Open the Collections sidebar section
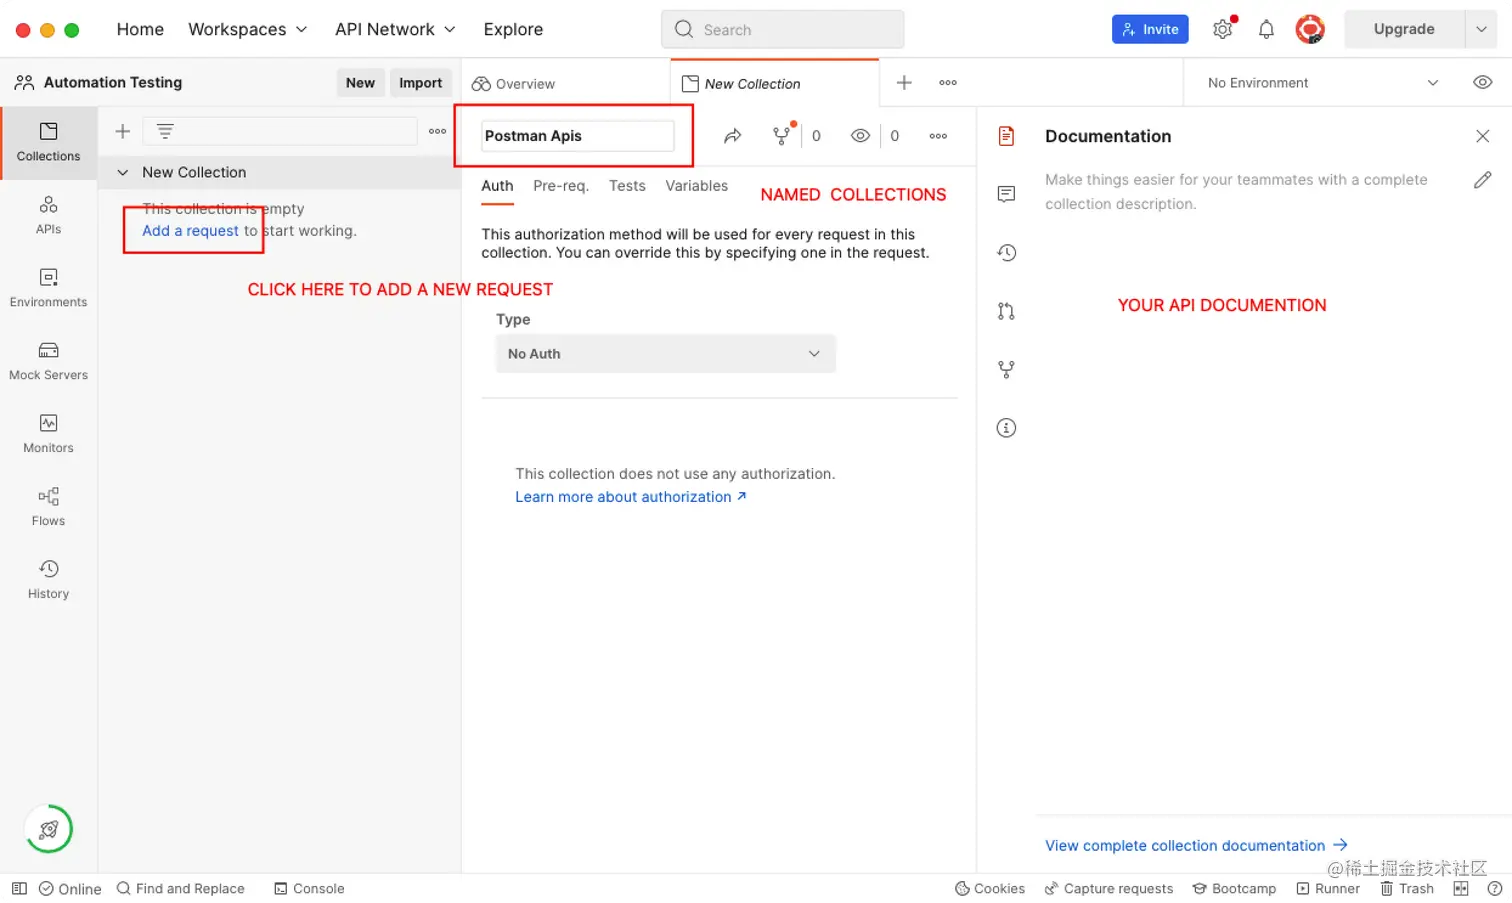Viewport: 1512px width, 903px height. 48,142
